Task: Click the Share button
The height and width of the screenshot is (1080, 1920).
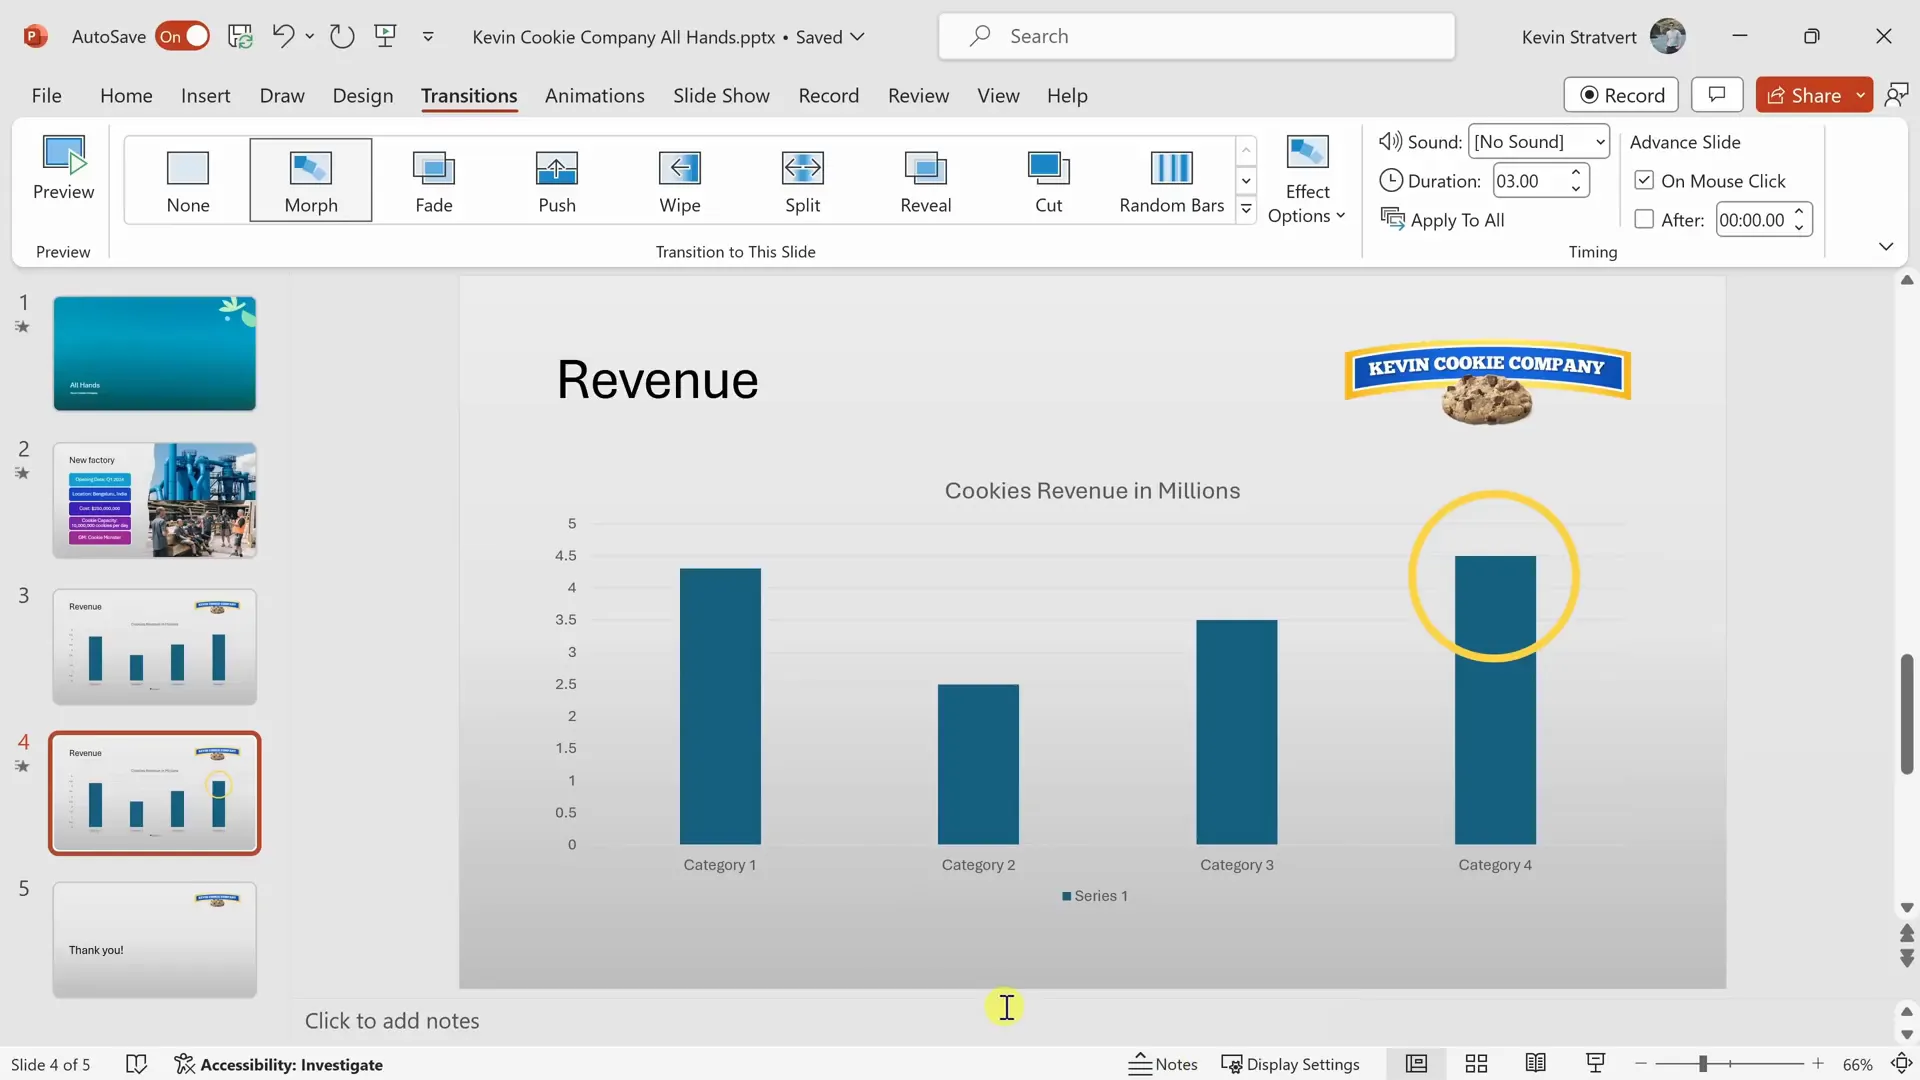Action: point(1803,95)
